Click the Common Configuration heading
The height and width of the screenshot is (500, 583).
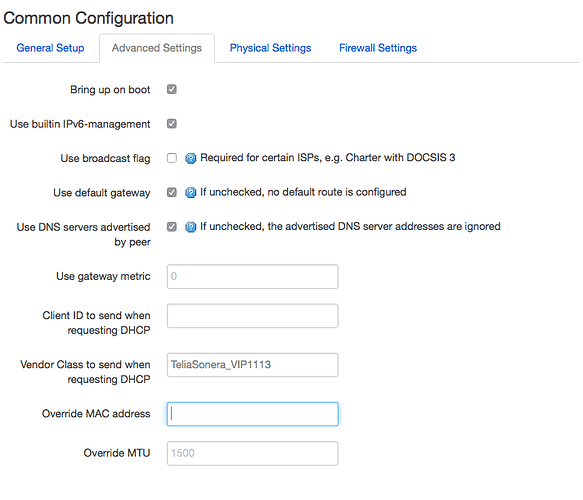88,18
